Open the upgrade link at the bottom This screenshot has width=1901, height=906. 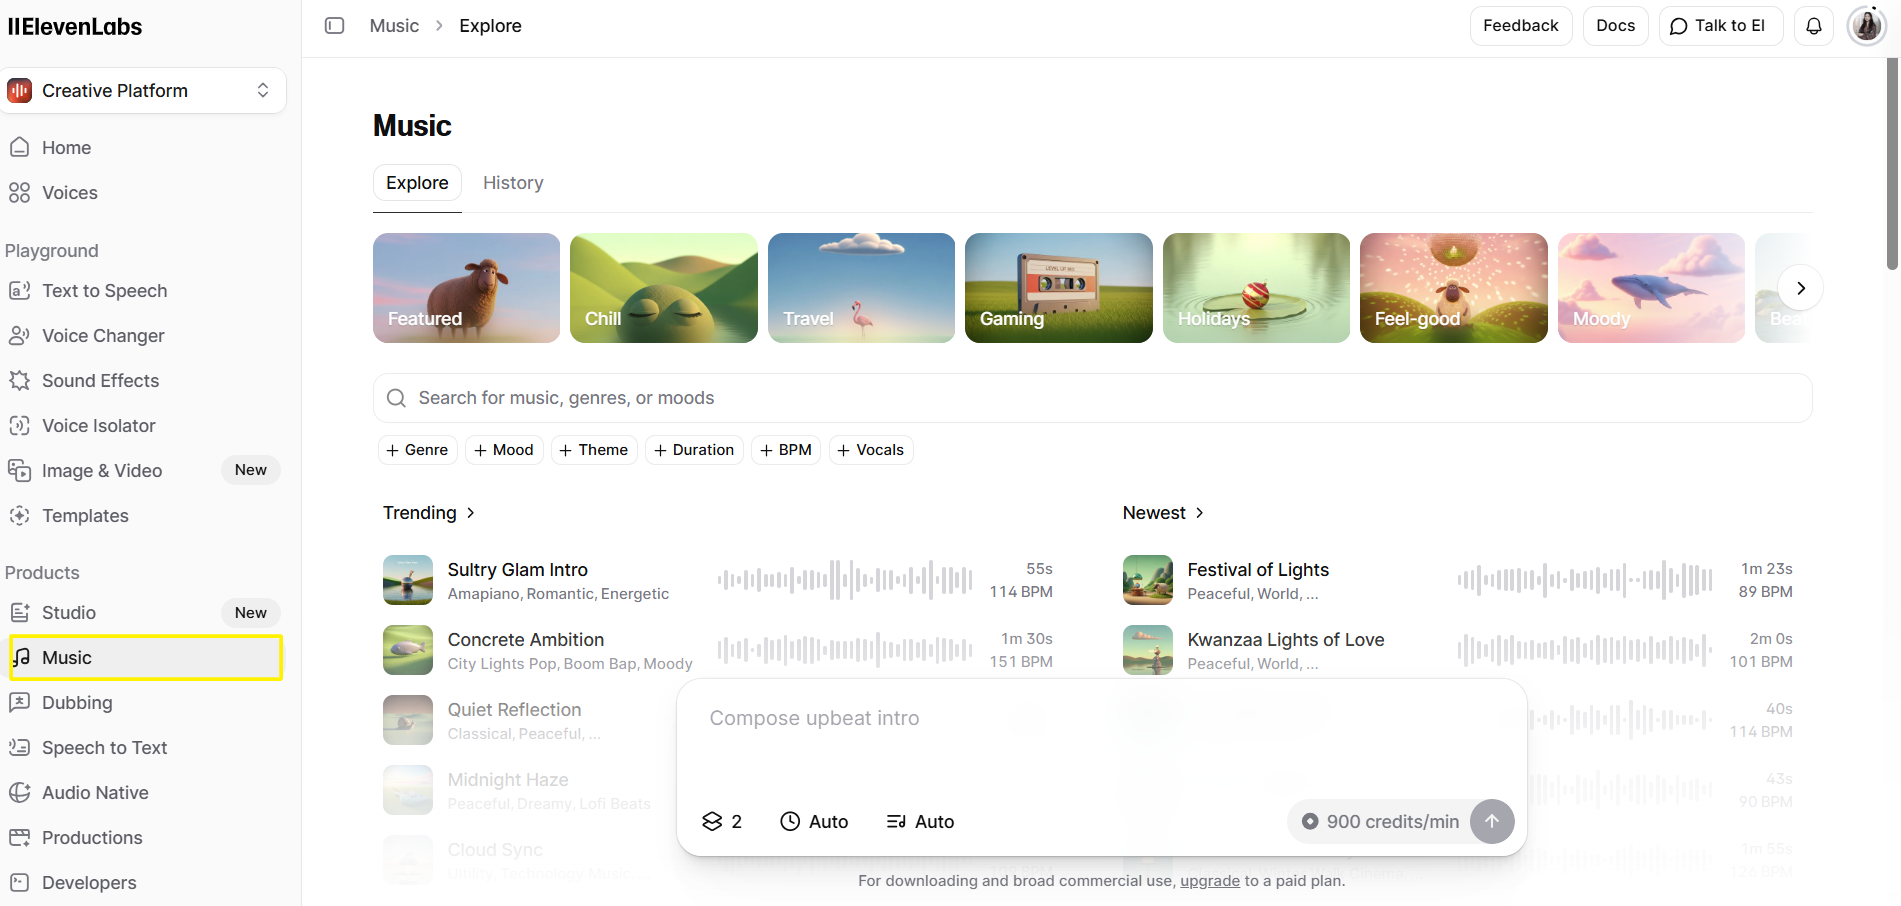(x=1209, y=880)
